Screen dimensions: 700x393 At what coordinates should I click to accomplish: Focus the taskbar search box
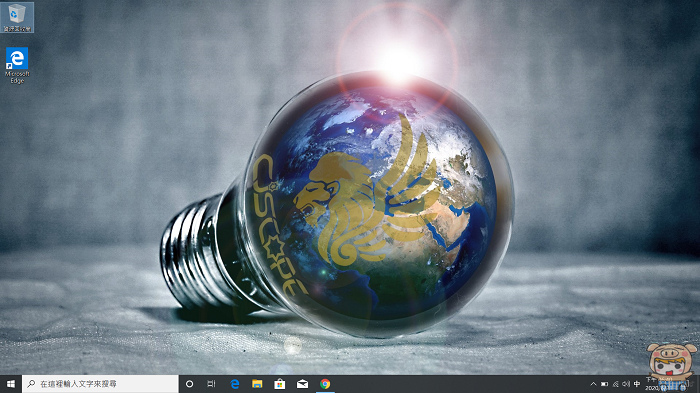(100, 384)
